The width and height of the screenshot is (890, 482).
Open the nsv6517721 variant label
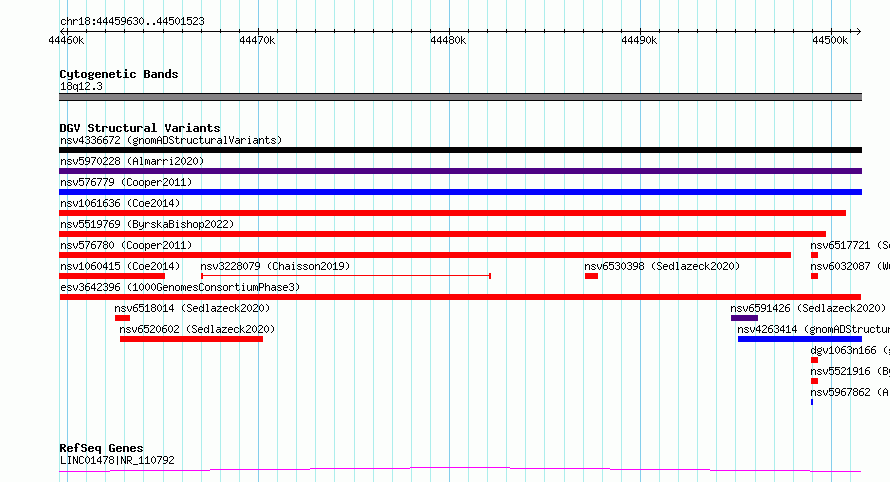(850, 245)
